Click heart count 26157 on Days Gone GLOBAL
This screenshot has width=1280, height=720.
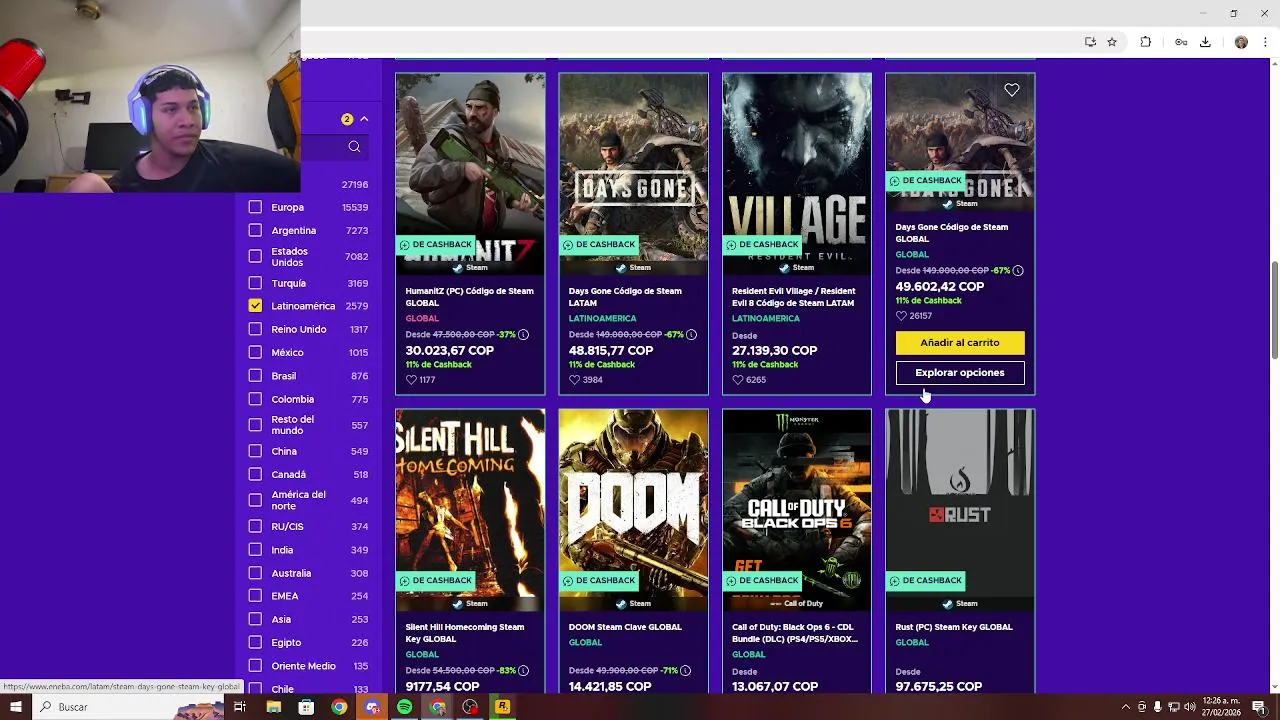914,316
